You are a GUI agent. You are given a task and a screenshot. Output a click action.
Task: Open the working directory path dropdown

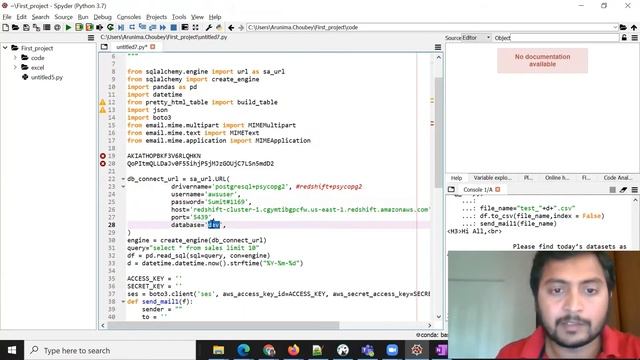[x=615, y=27]
